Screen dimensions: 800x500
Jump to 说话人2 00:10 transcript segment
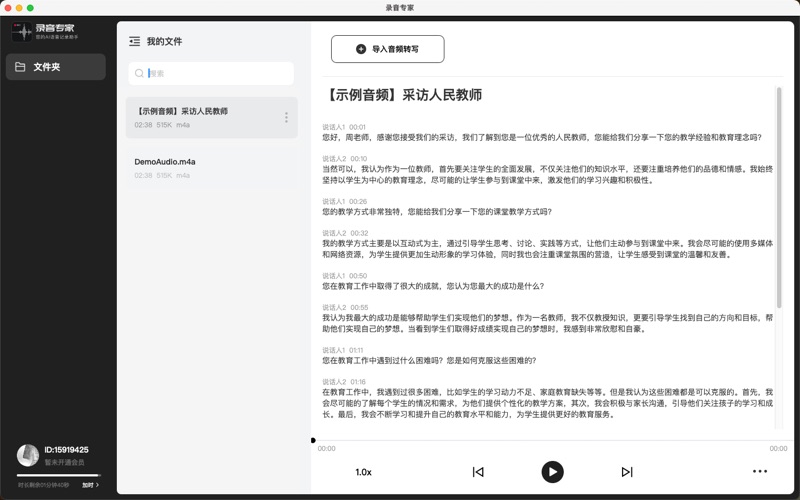(x=345, y=158)
